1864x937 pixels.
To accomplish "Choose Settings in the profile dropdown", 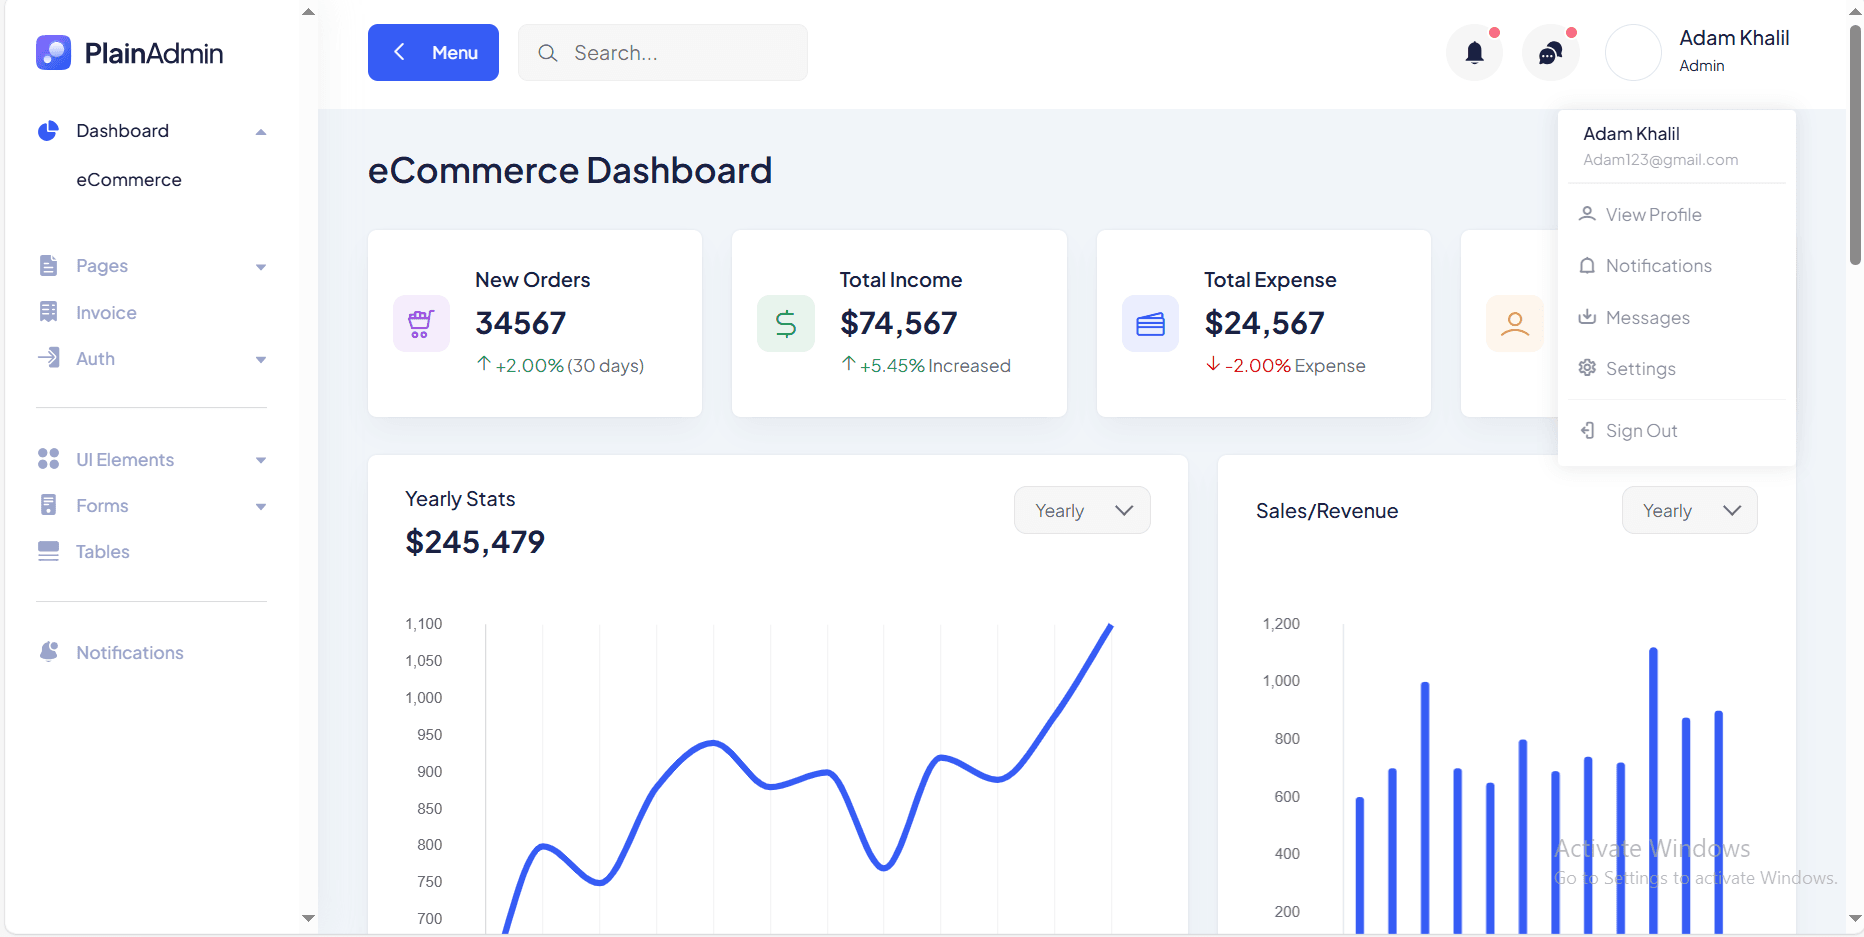I will point(1640,369).
